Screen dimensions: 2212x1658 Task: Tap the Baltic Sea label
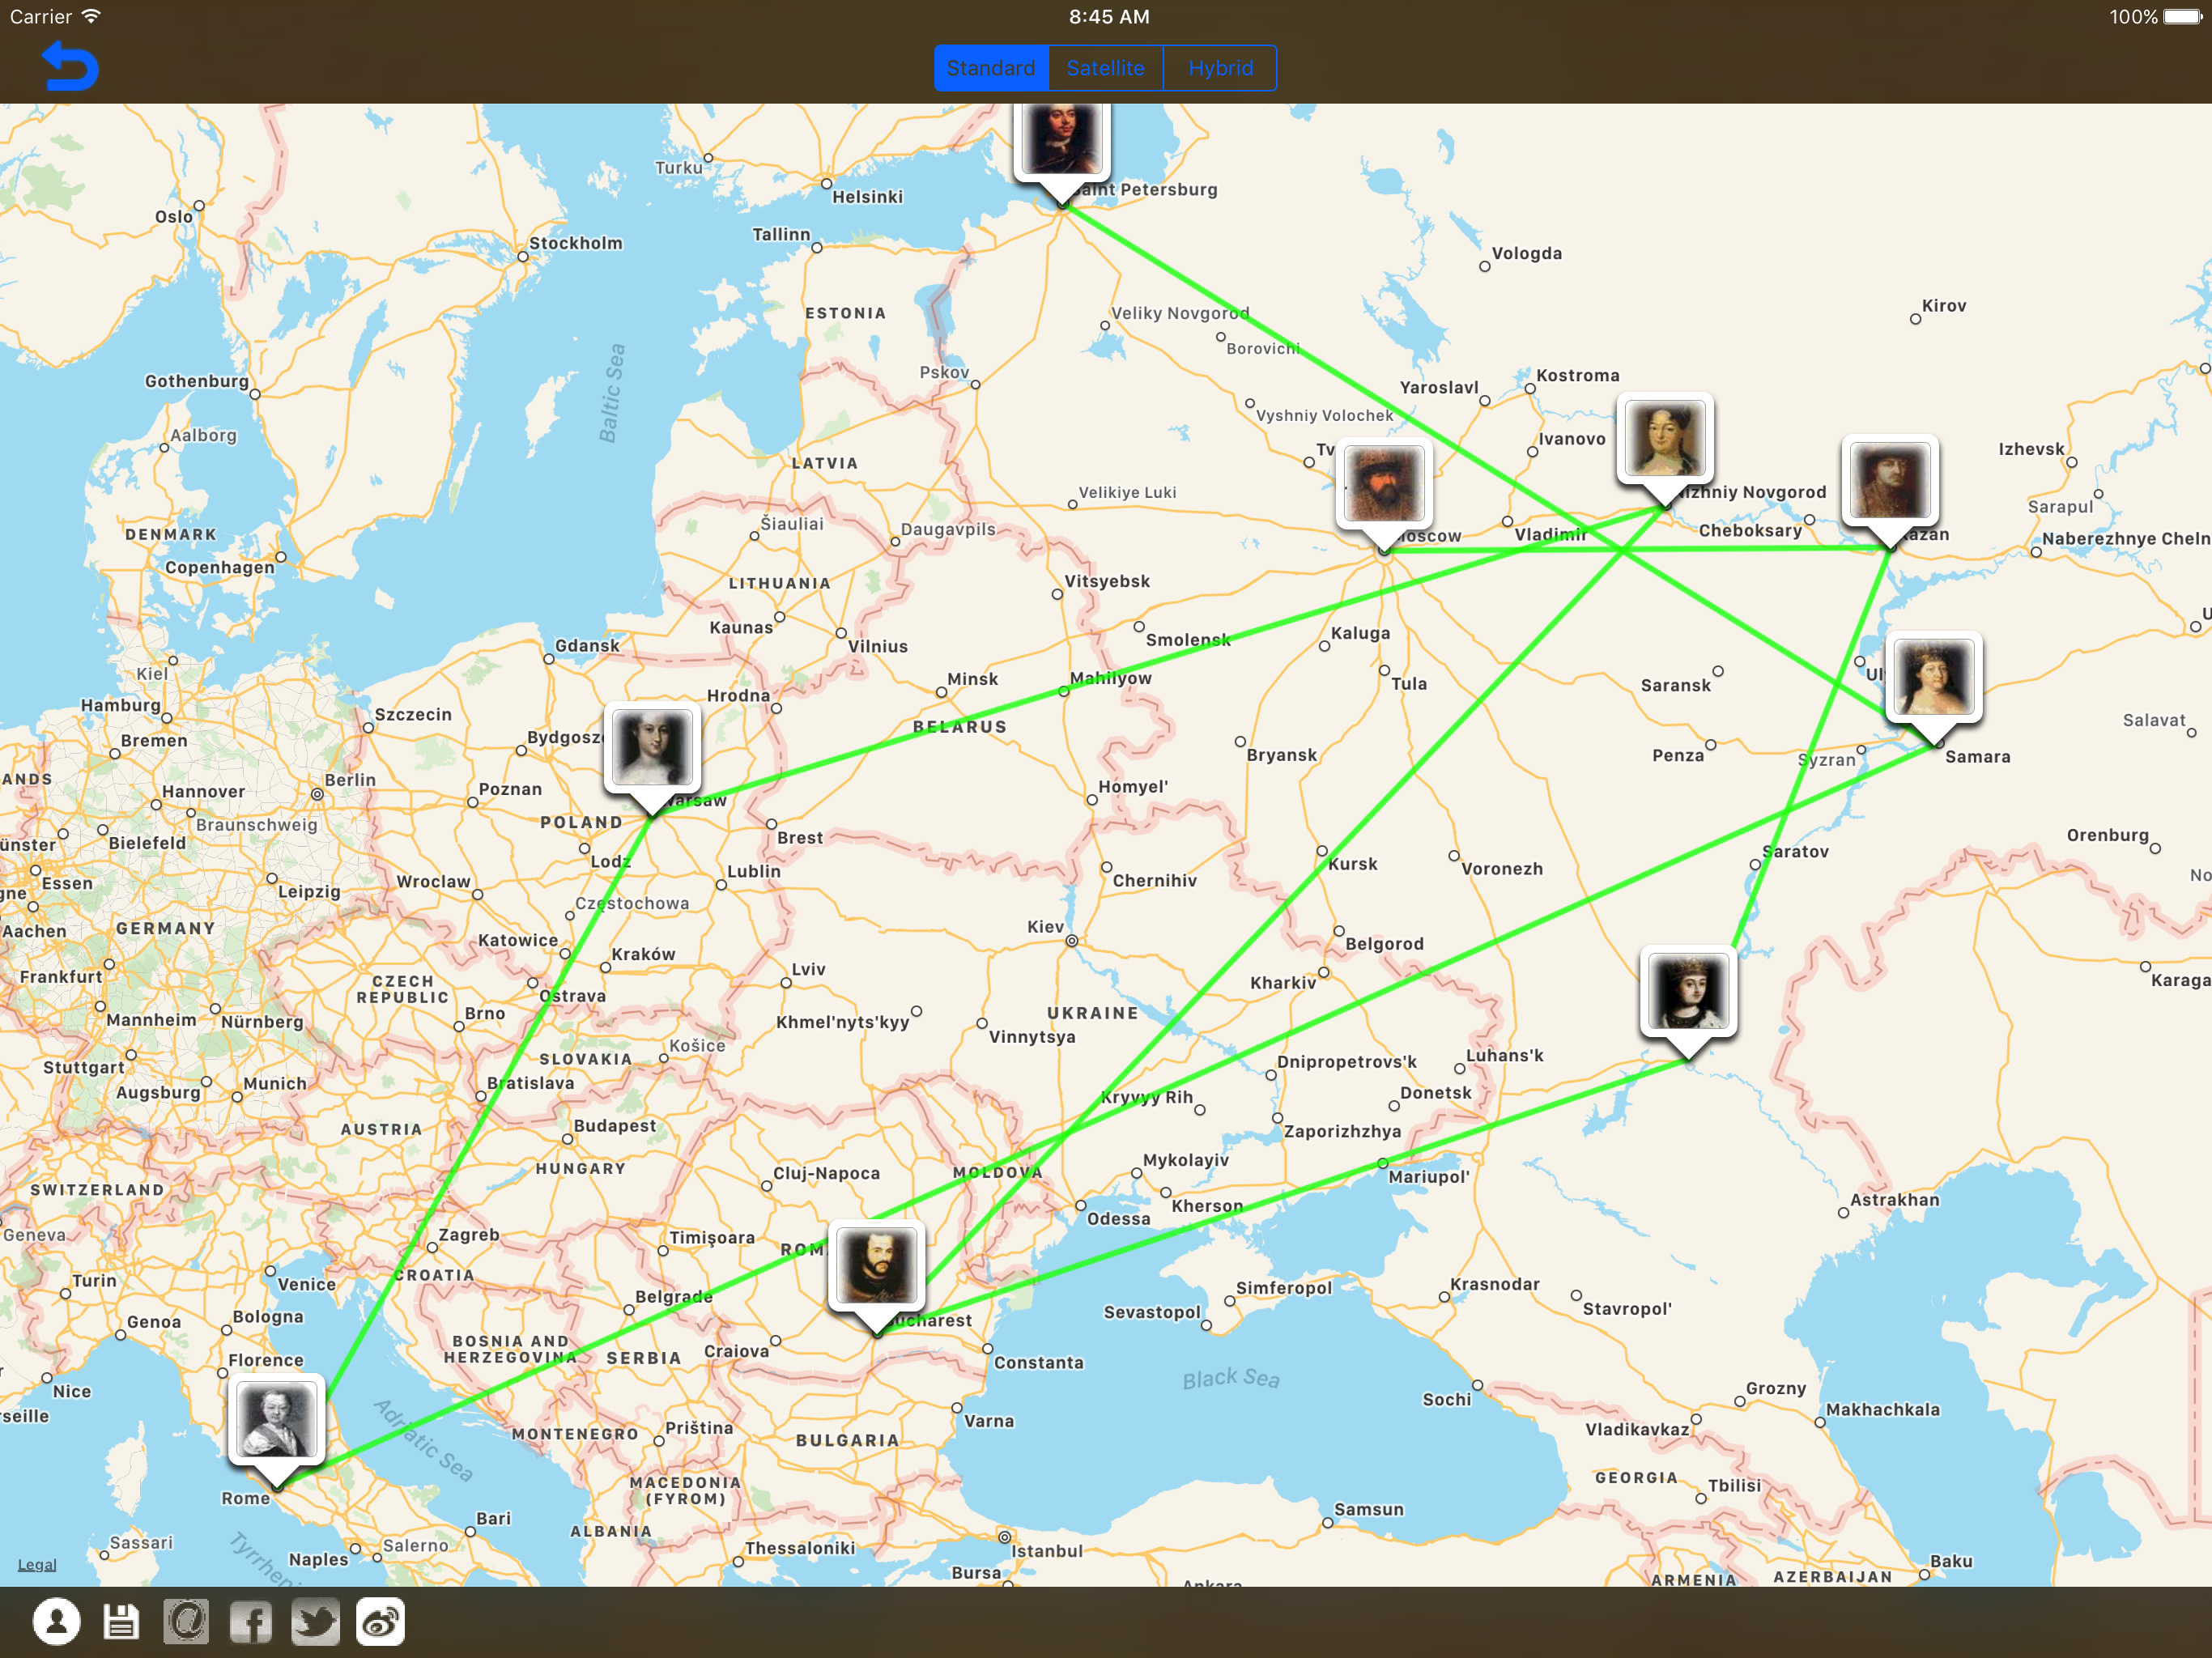(x=611, y=393)
